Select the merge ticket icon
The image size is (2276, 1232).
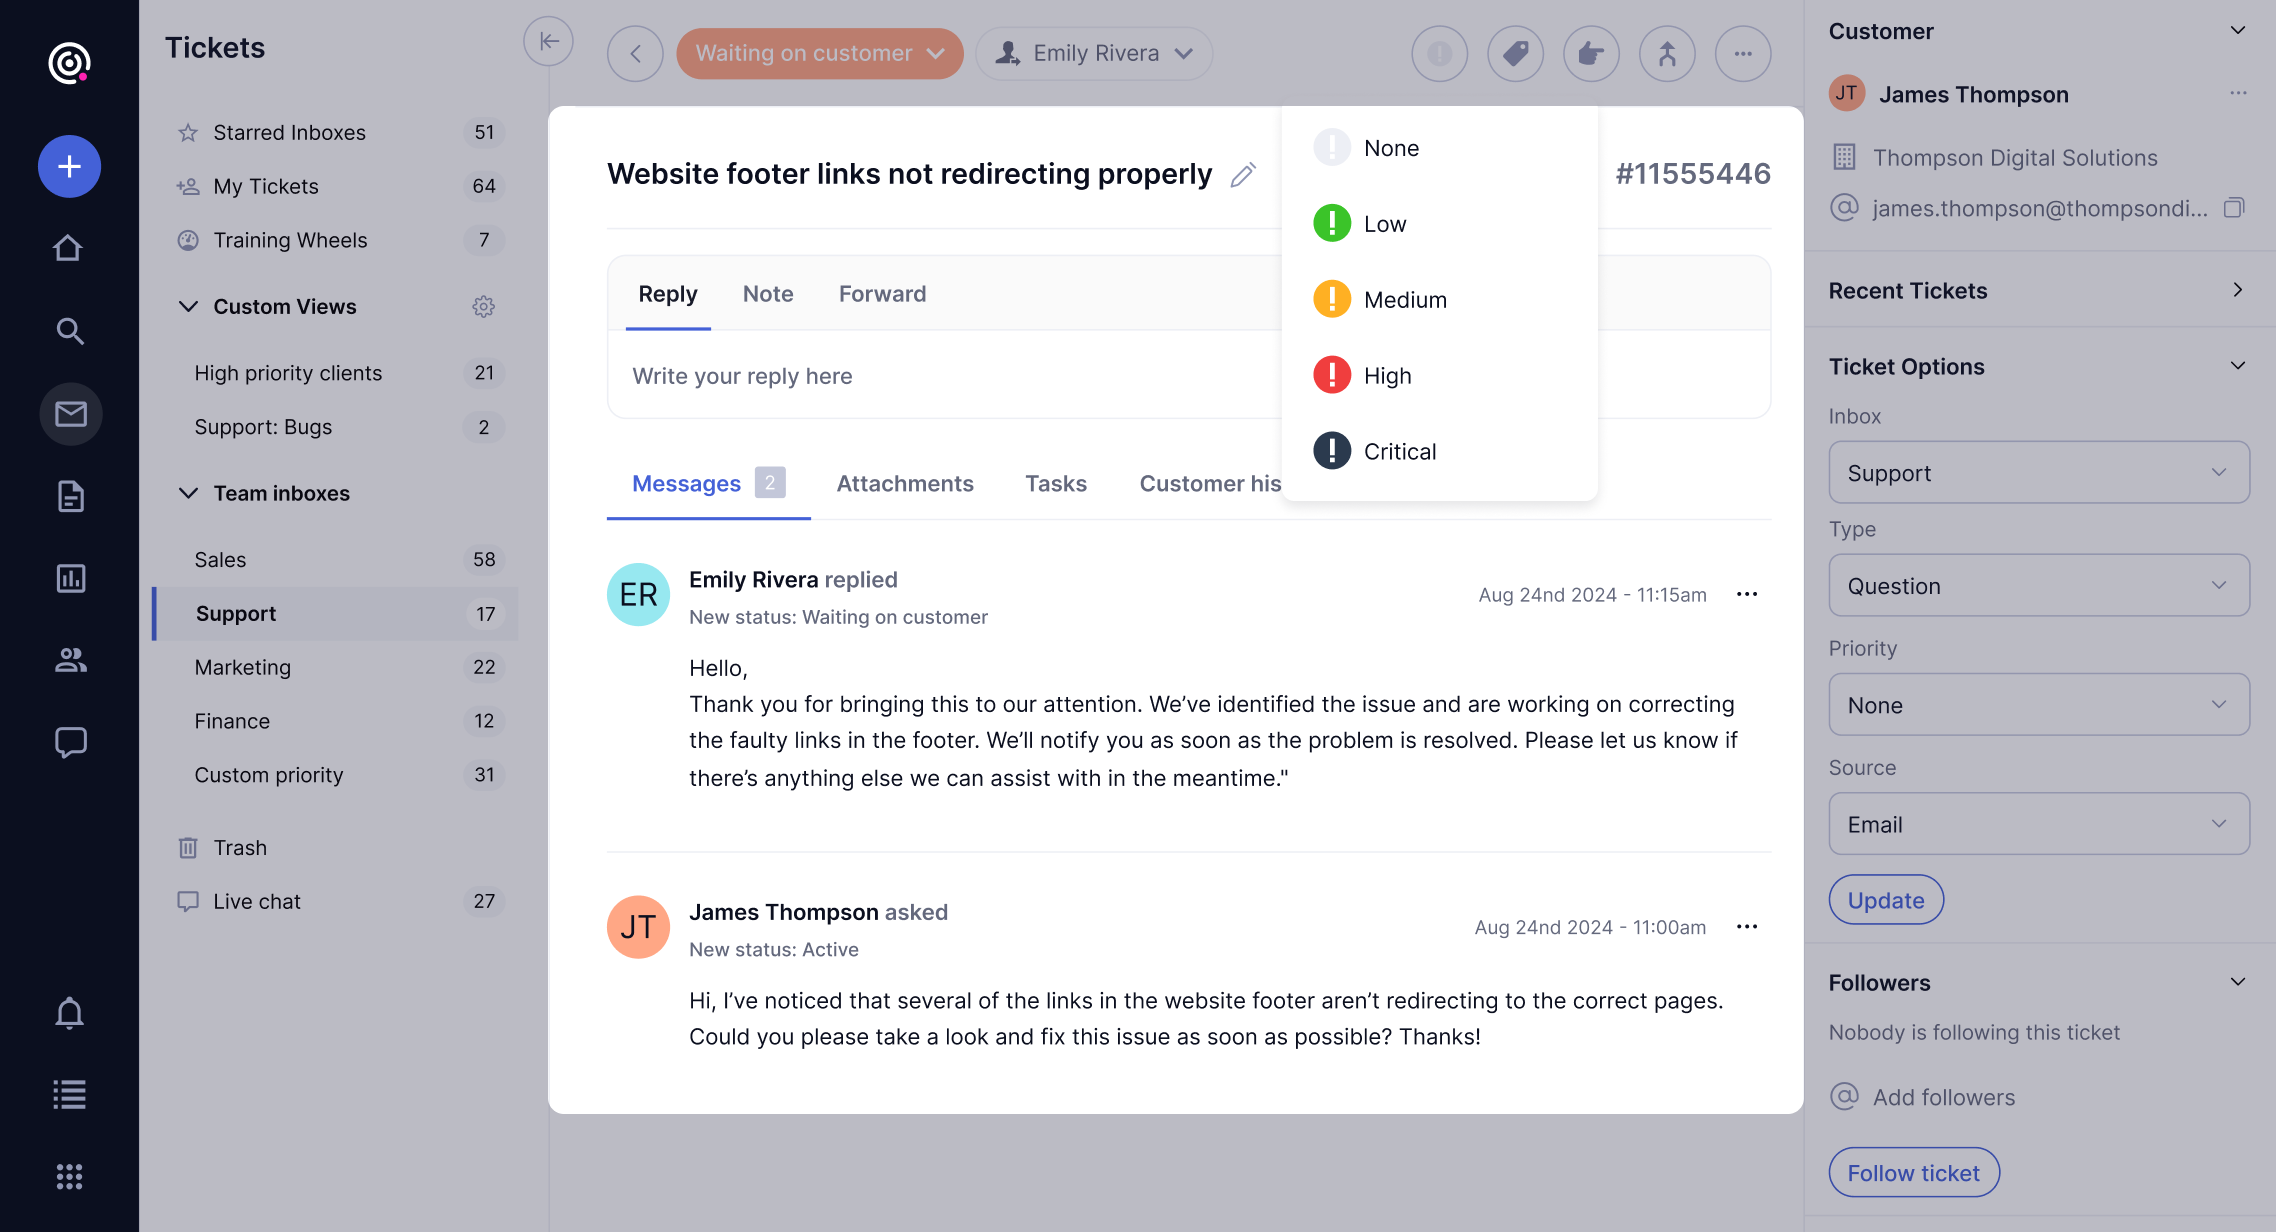pyautogui.click(x=1667, y=53)
